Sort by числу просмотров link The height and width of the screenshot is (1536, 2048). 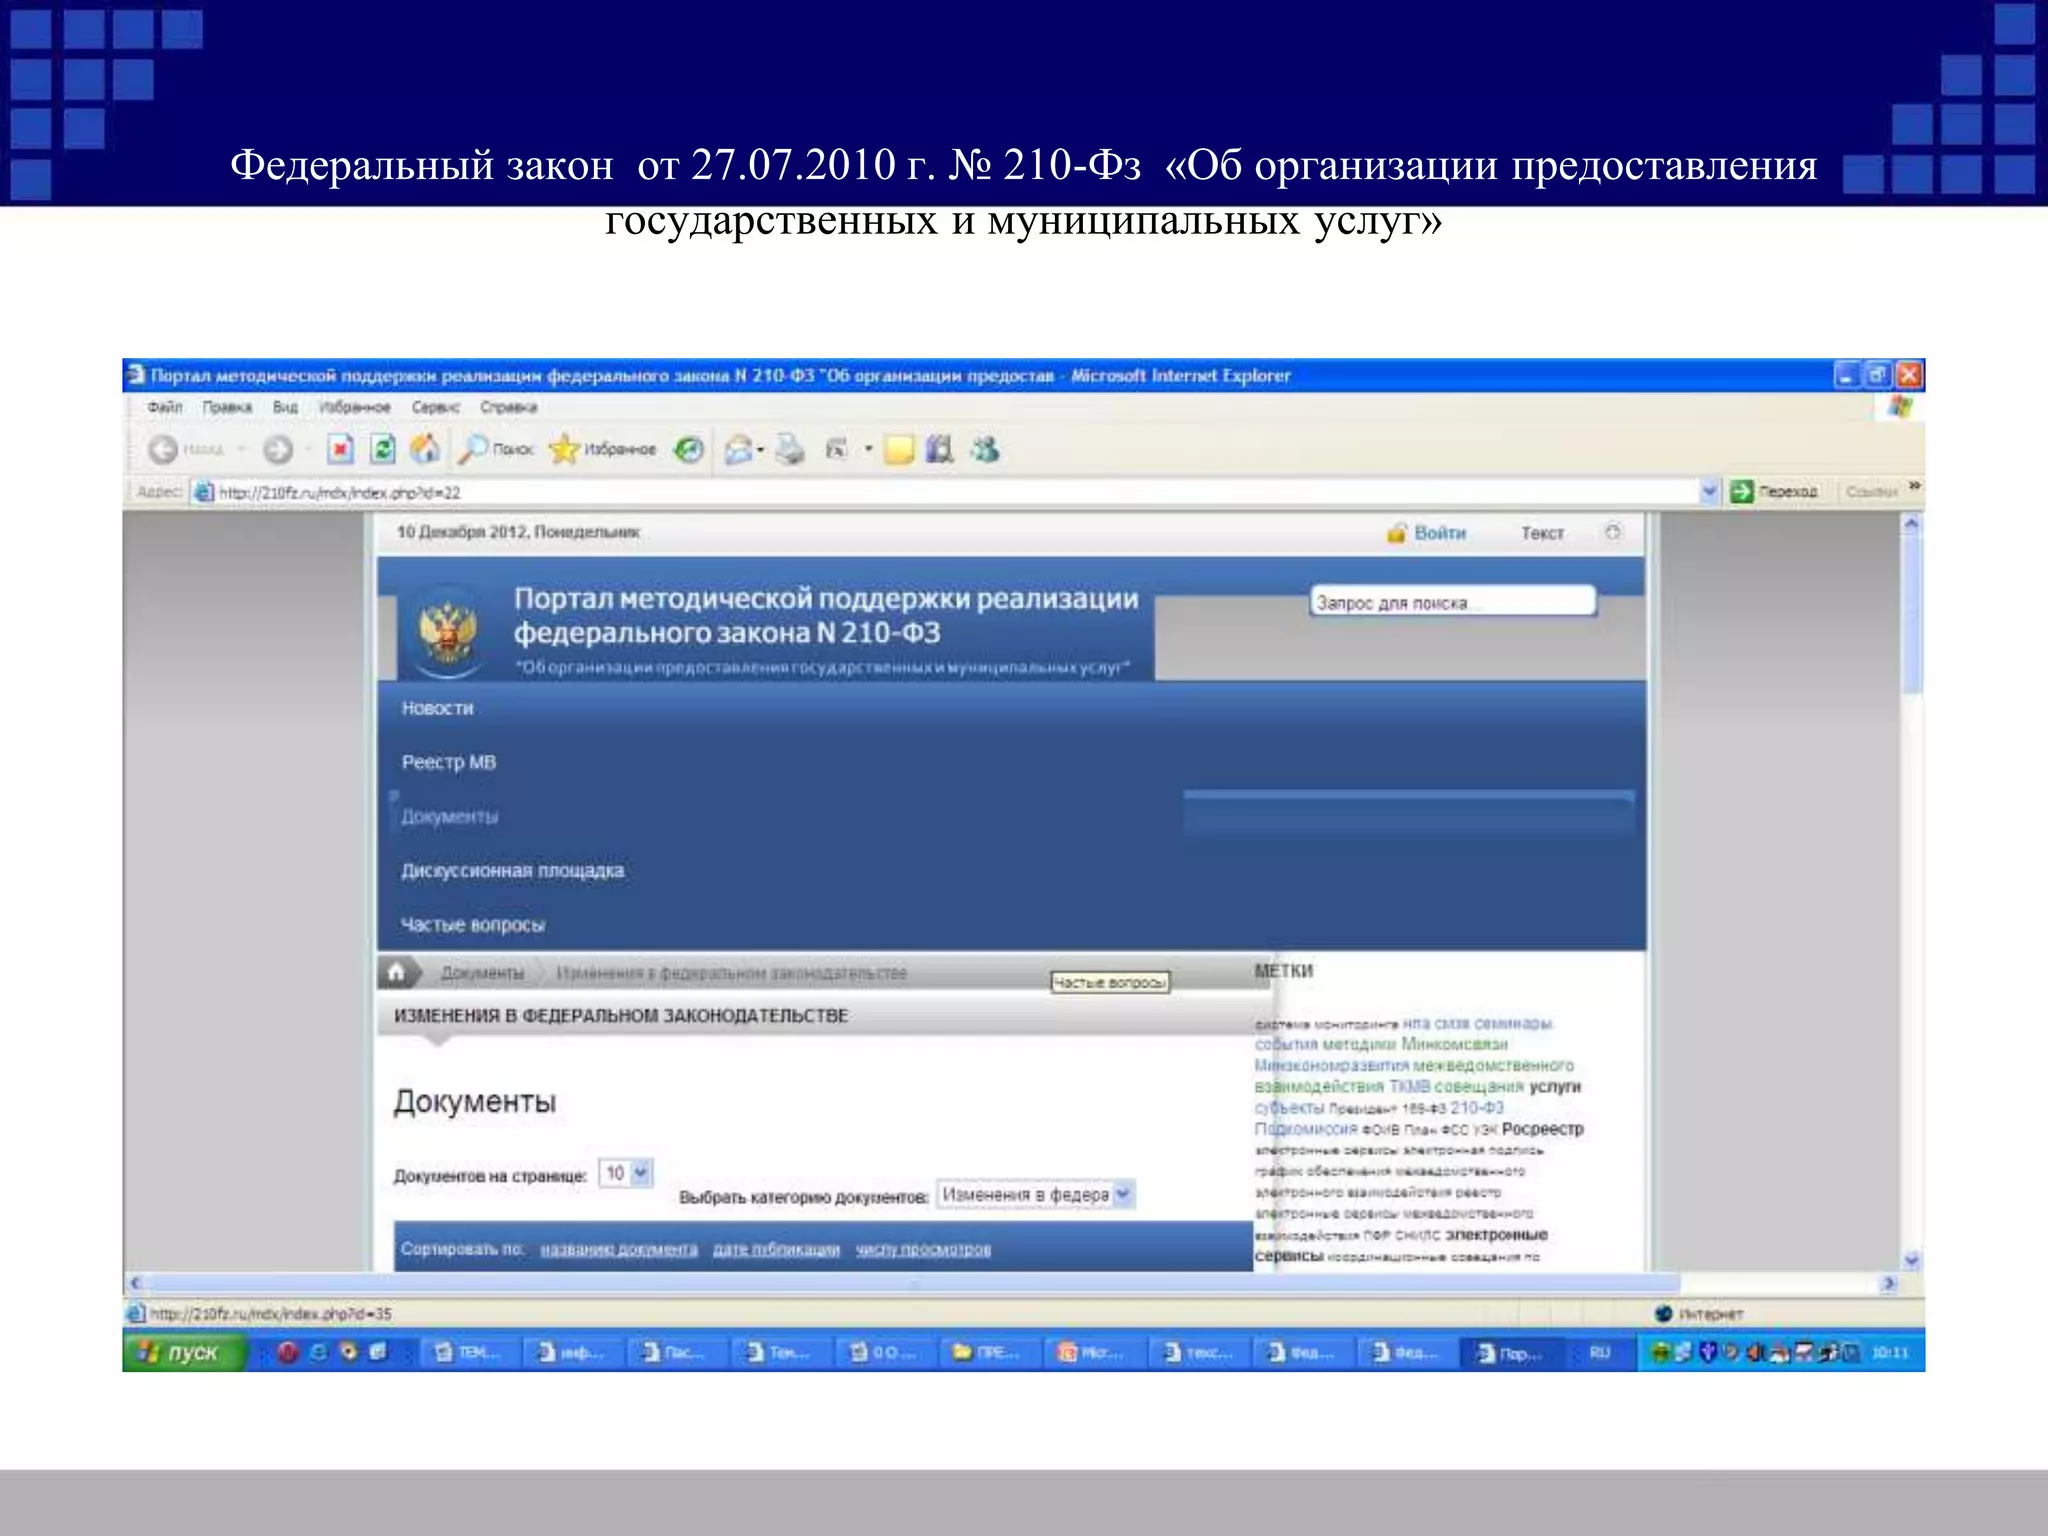click(x=923, y=1249)
